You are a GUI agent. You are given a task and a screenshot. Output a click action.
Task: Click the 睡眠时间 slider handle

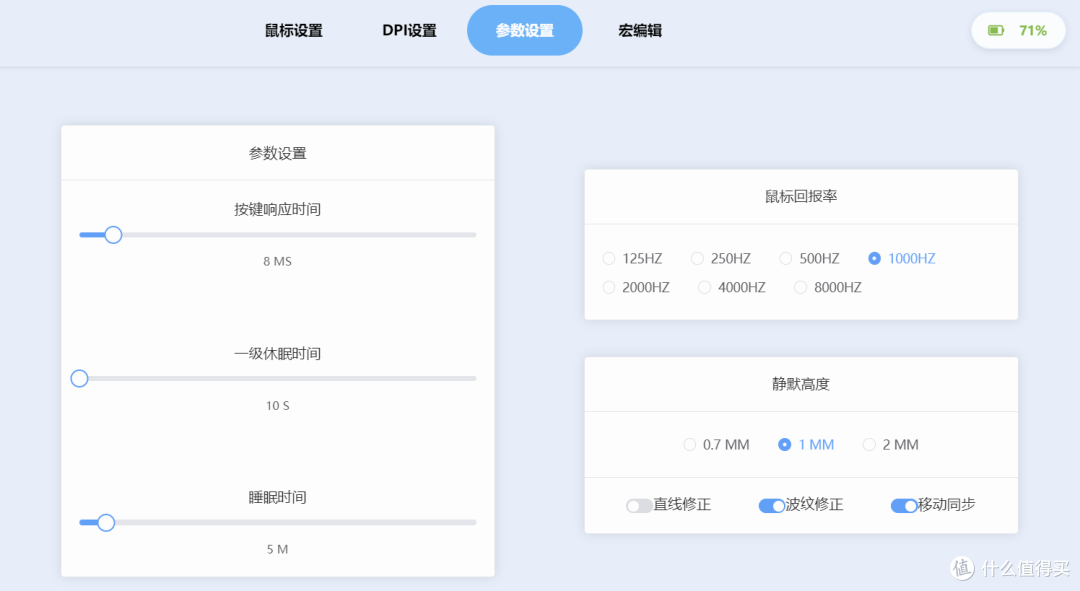105,523
